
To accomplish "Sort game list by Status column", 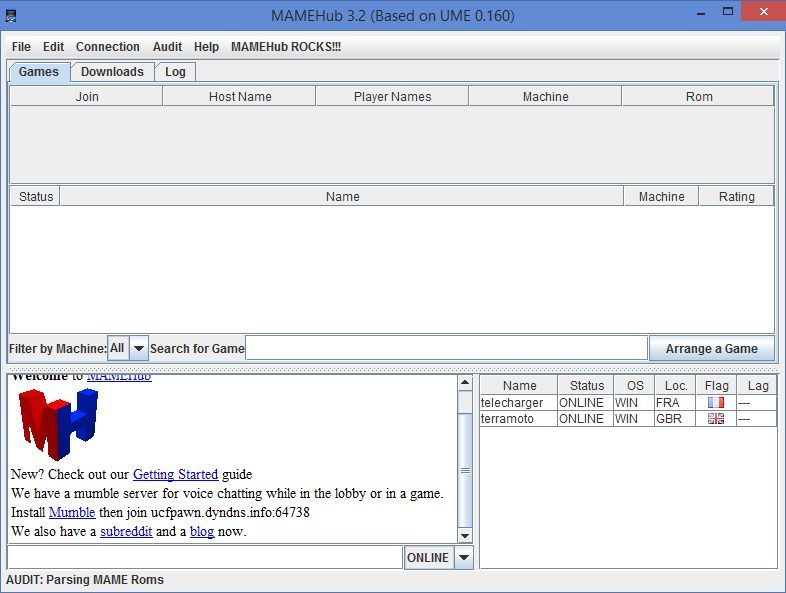I will (36, 196).
